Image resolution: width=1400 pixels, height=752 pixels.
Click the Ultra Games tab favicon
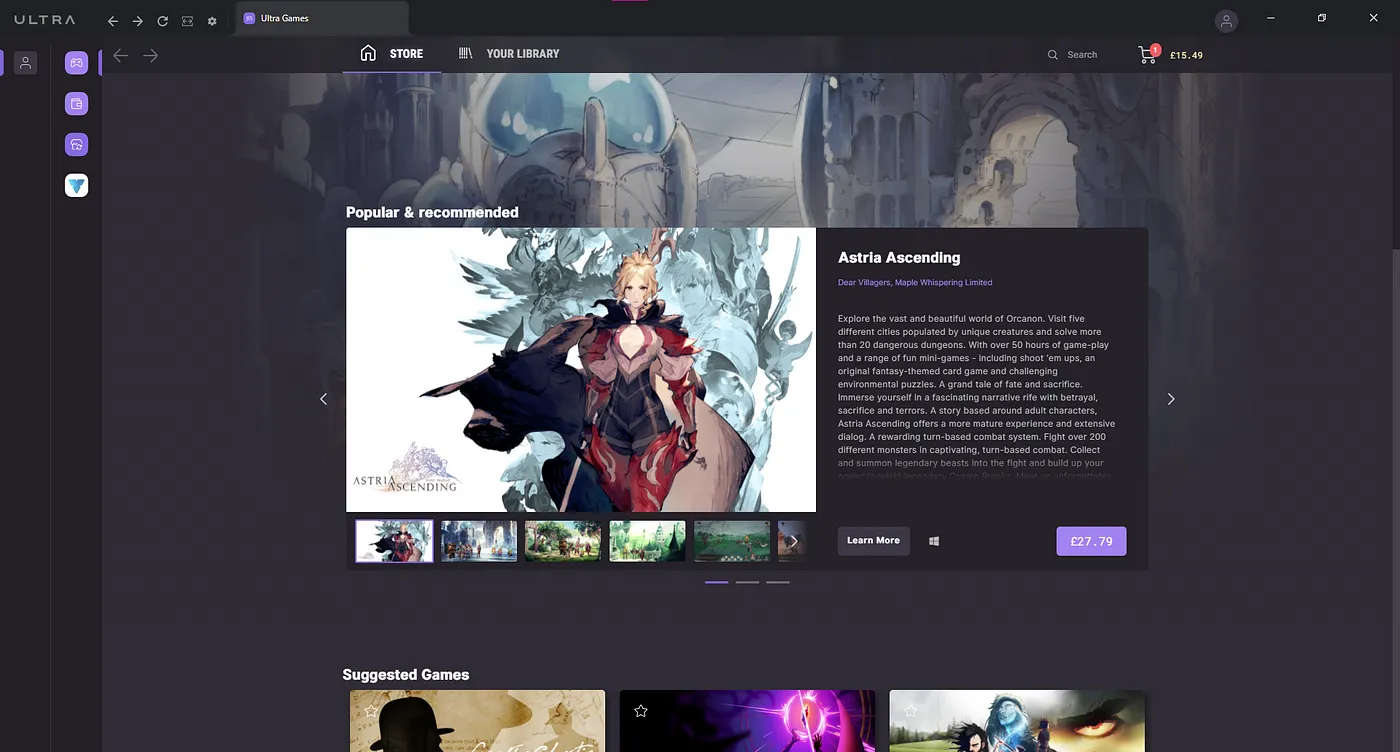tap(249, 18)
